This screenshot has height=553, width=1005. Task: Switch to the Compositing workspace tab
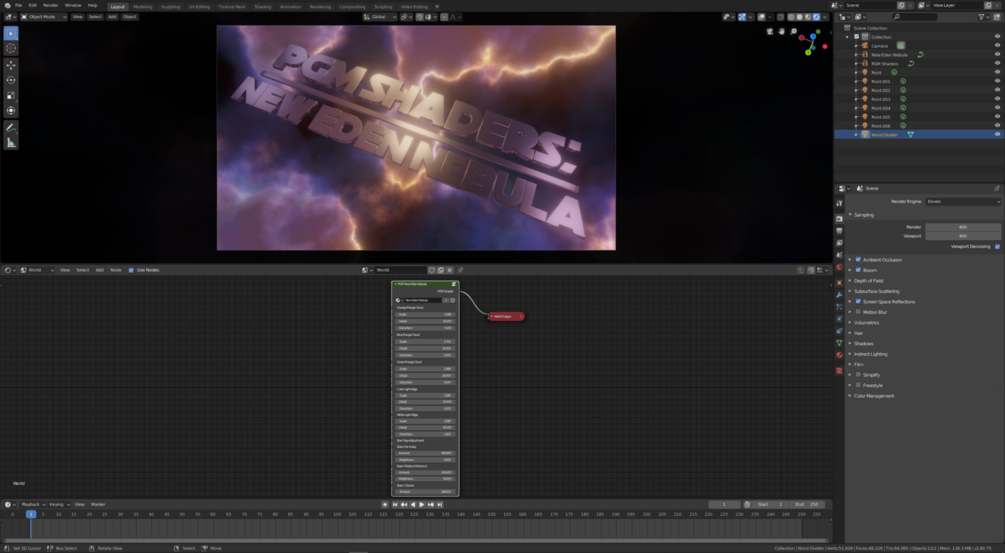(x=352, y=6)
